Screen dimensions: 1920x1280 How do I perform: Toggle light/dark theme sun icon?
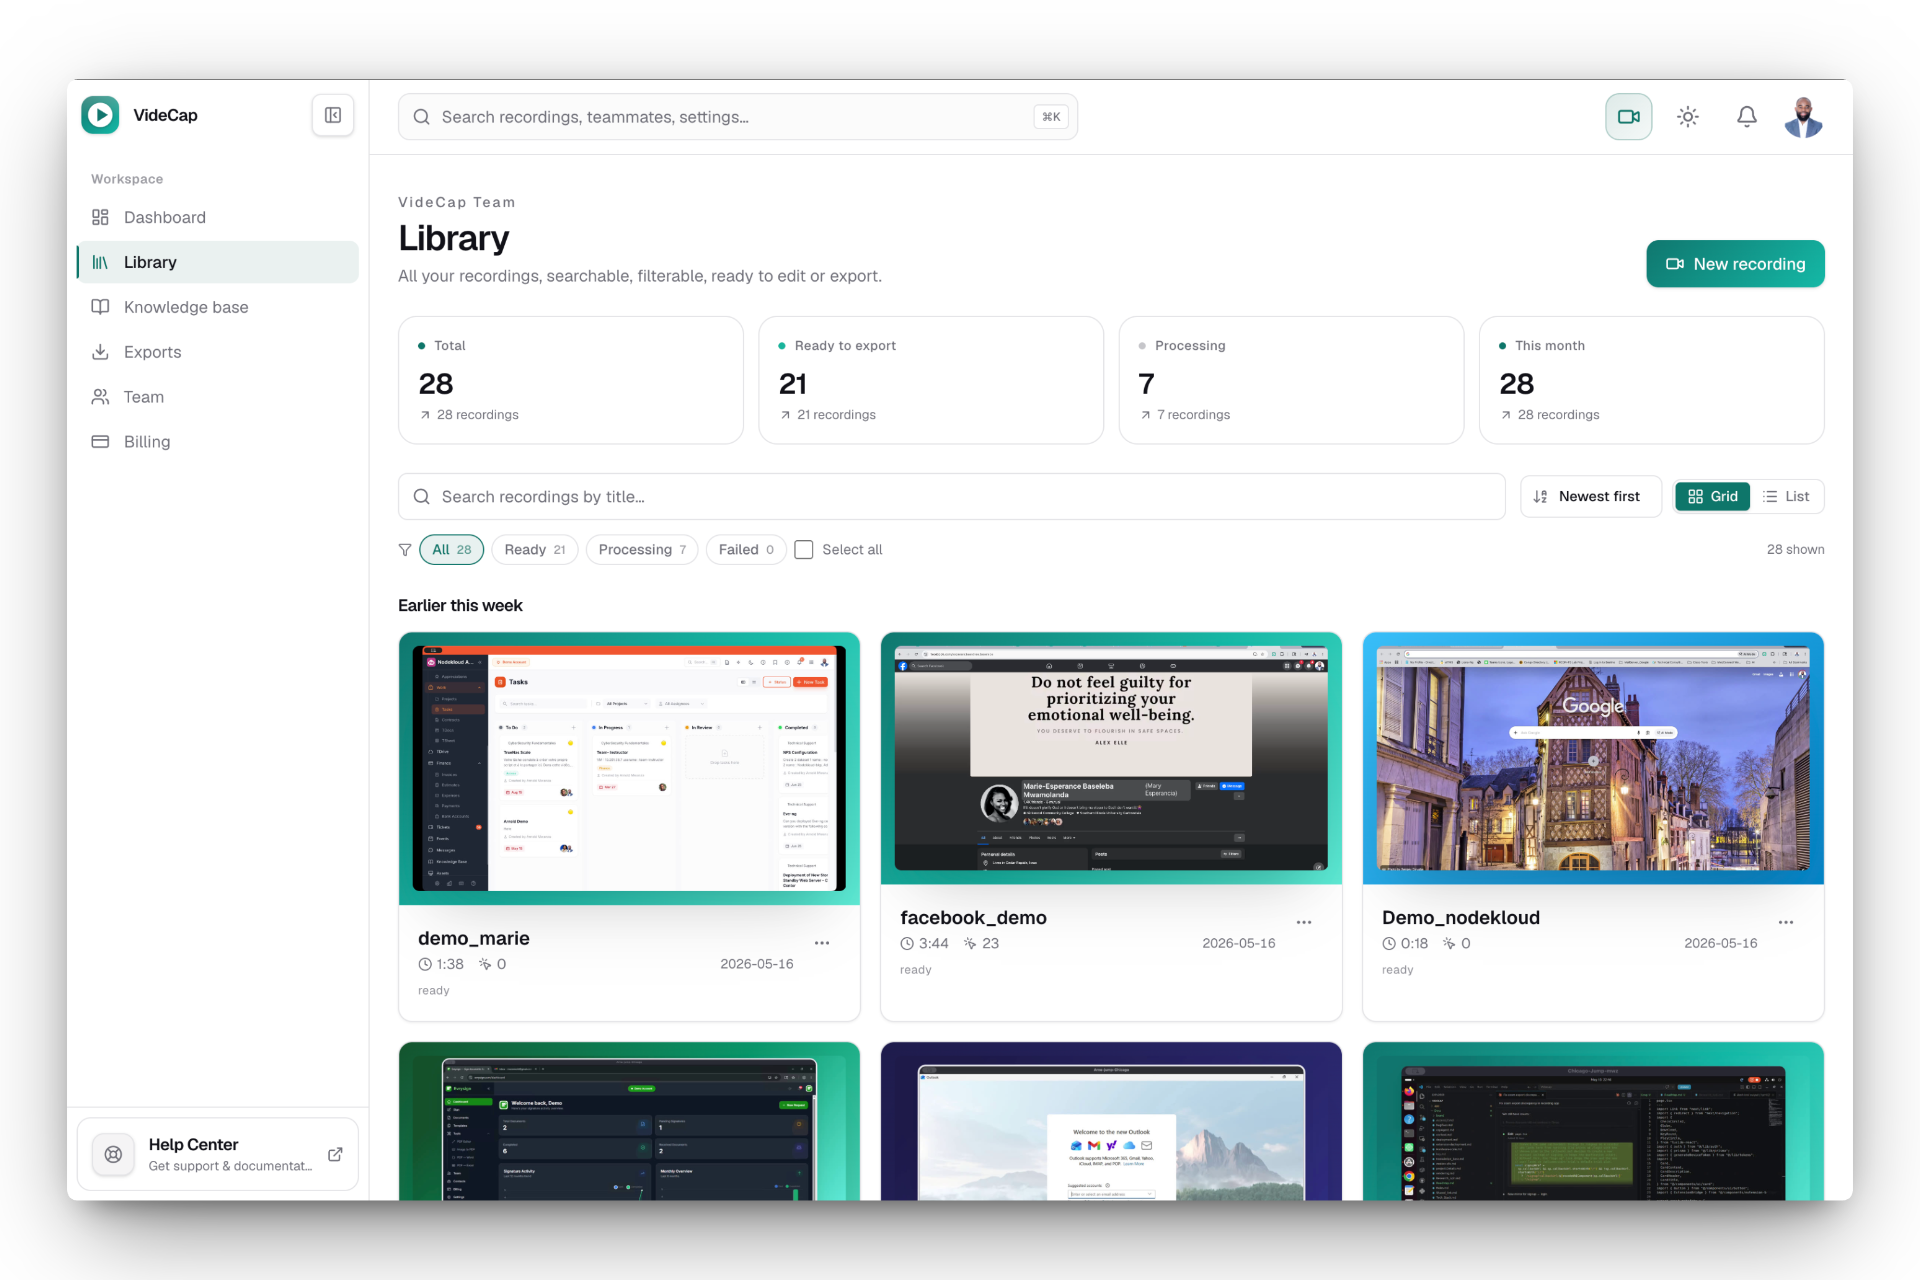pos(1688,117)
